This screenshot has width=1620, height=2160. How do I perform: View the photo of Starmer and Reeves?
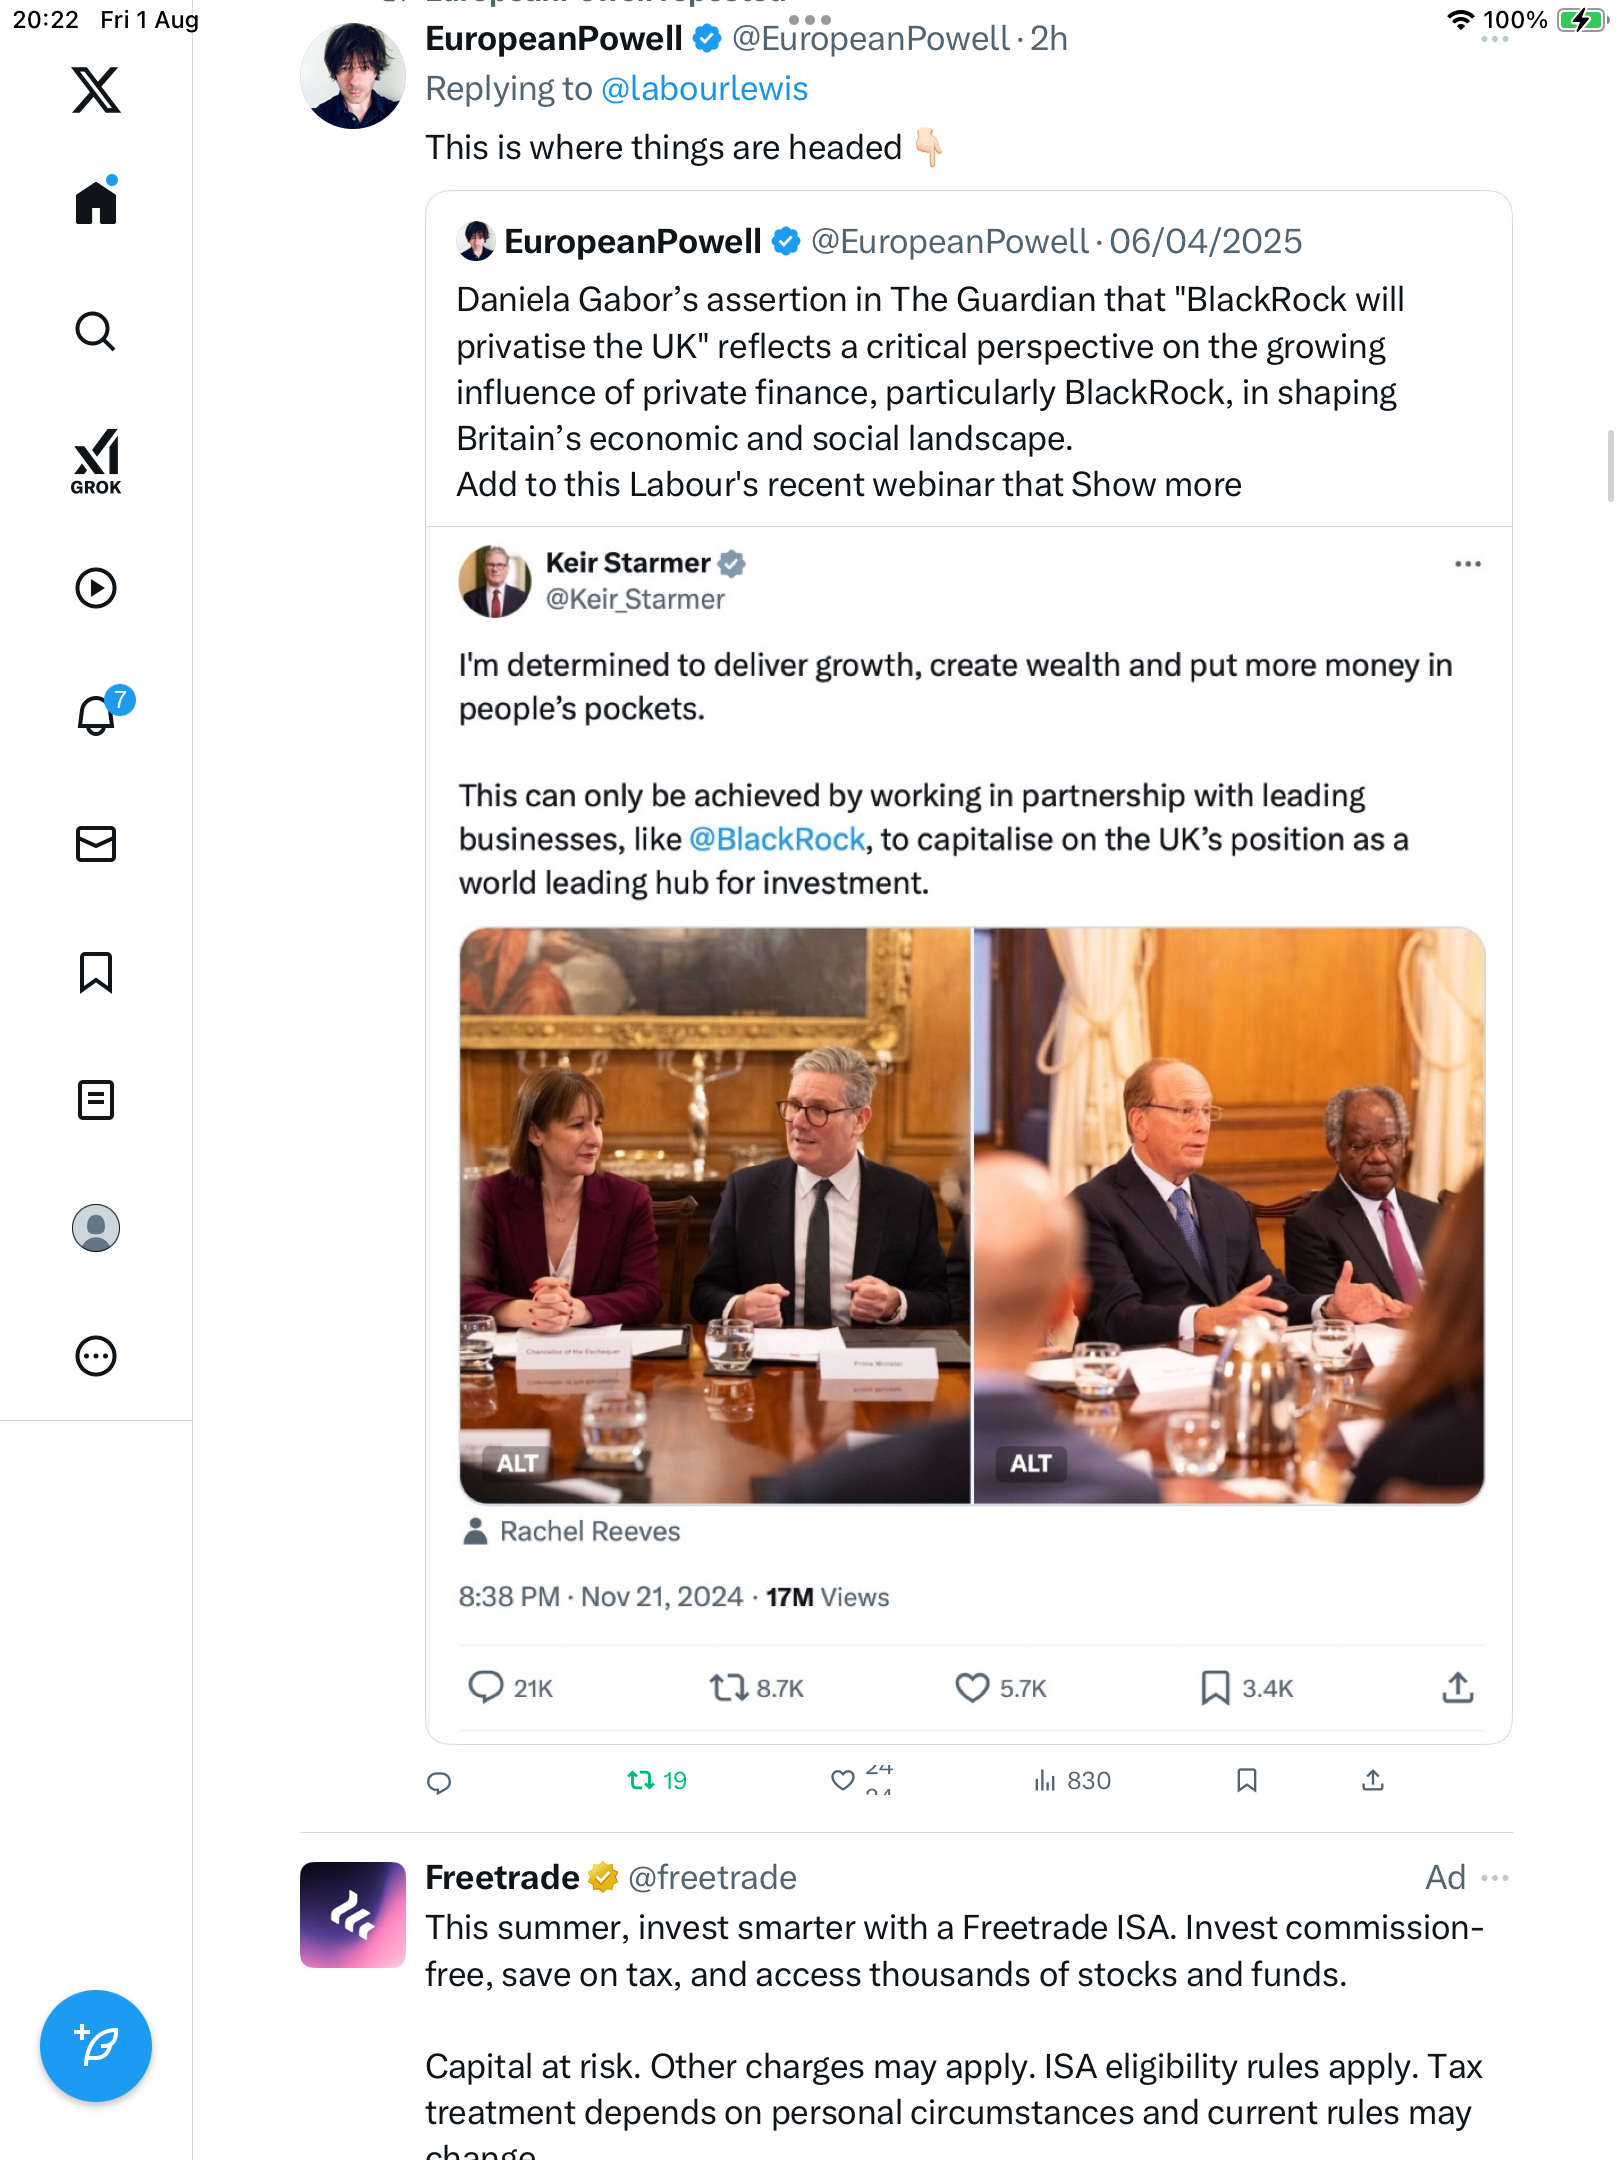tap(715, 1215)
